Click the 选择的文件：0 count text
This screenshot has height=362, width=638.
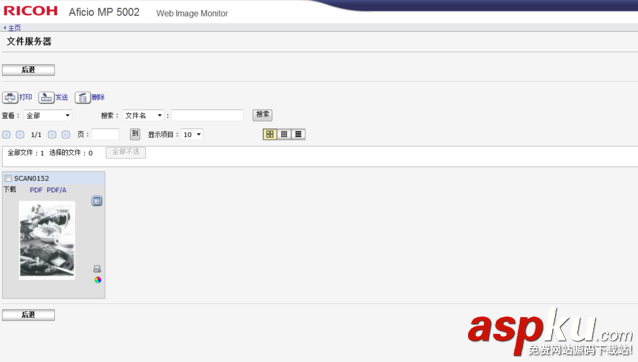[x=71, y=153]
